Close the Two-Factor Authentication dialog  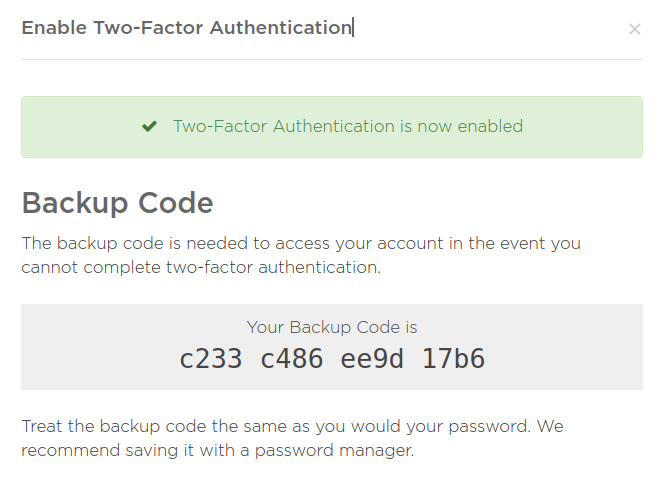634,29
